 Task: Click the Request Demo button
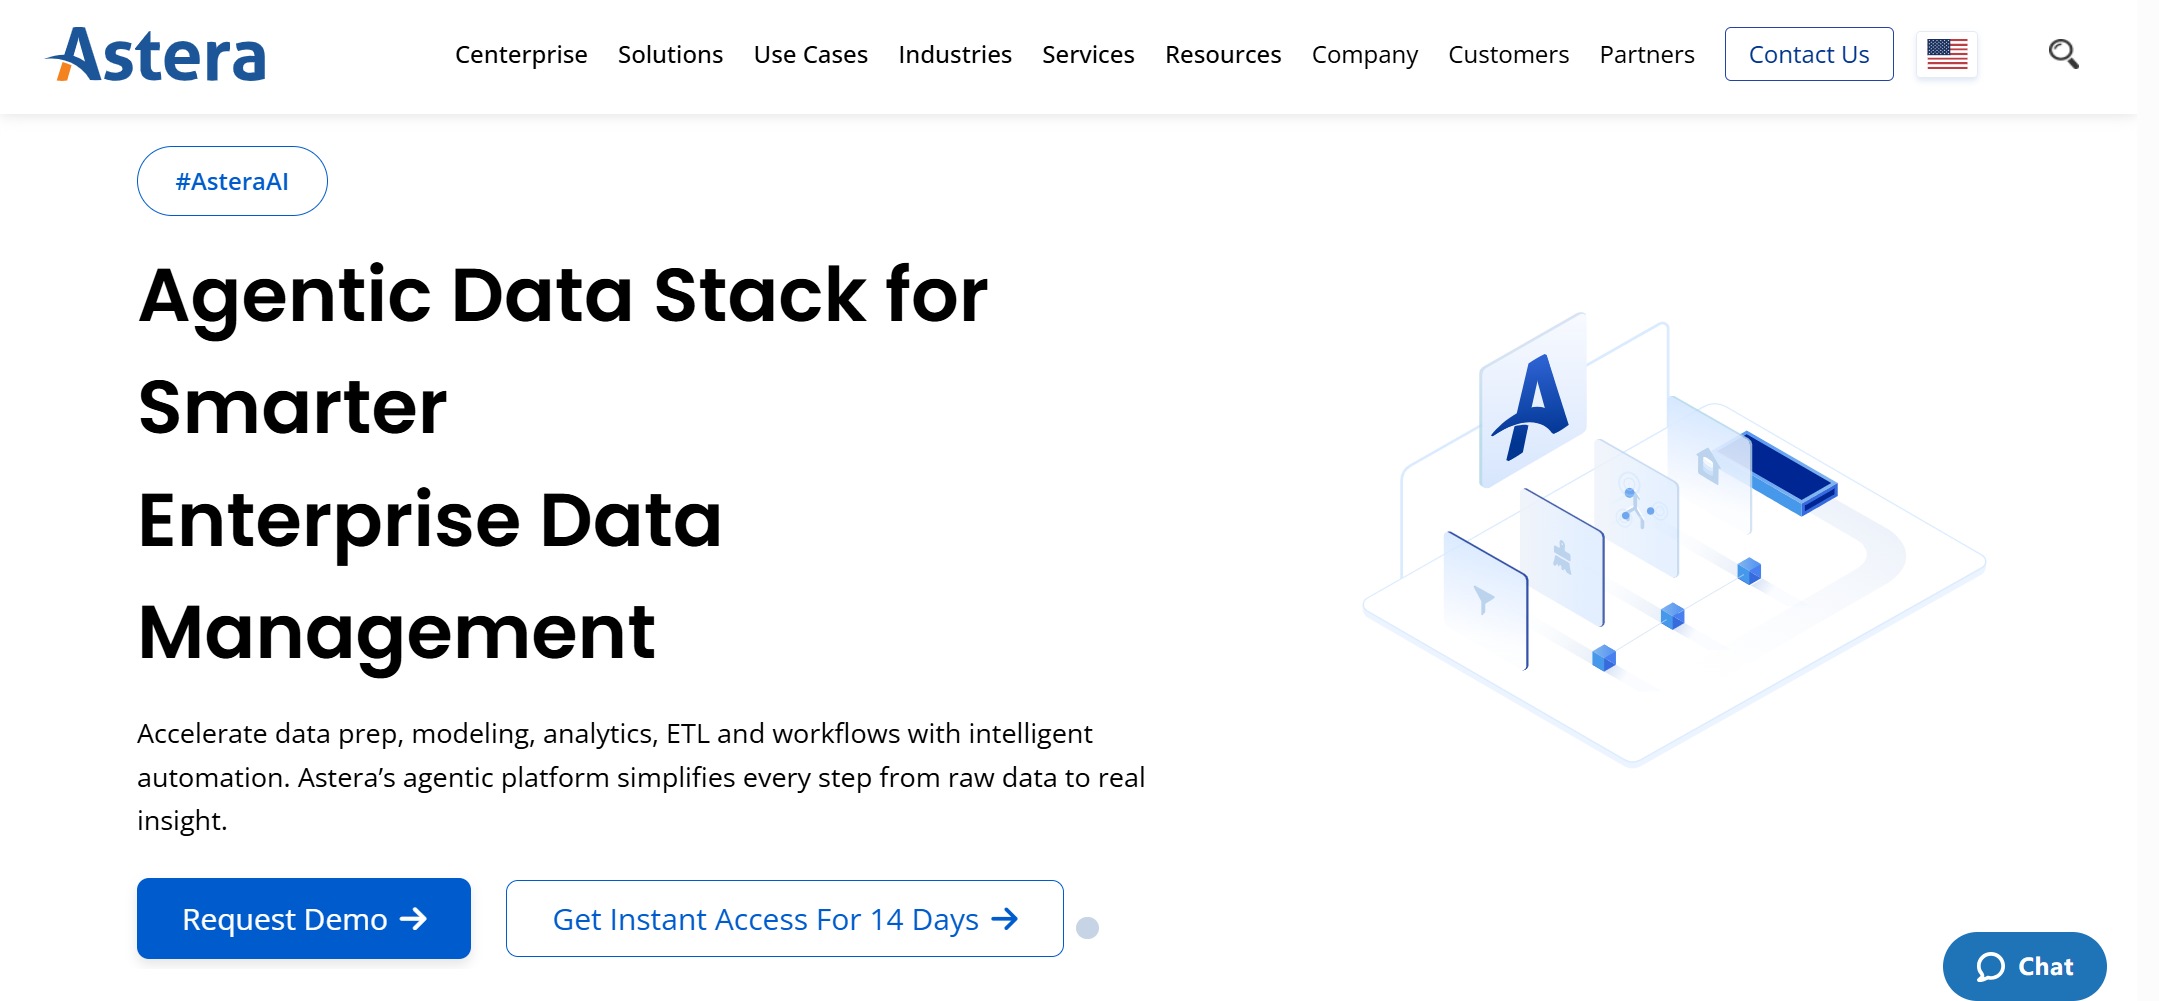304,918
